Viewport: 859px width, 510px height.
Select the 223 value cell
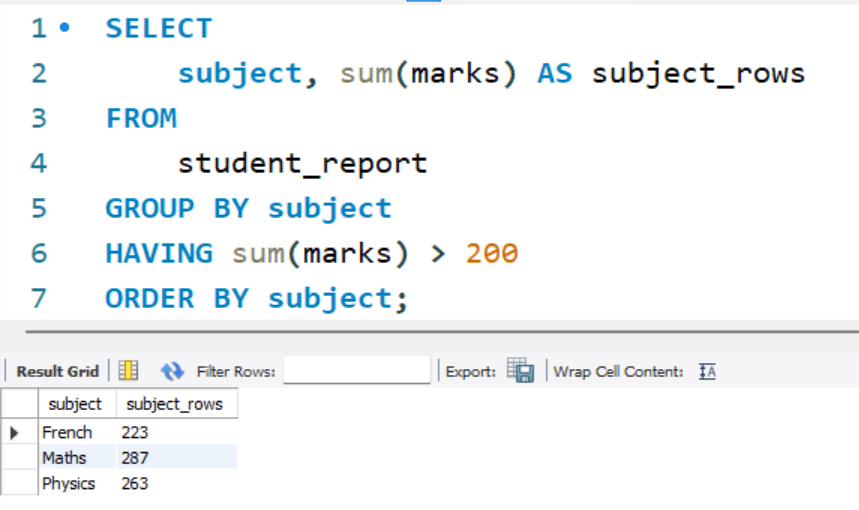pyautogui.click(x=177, y=432)
